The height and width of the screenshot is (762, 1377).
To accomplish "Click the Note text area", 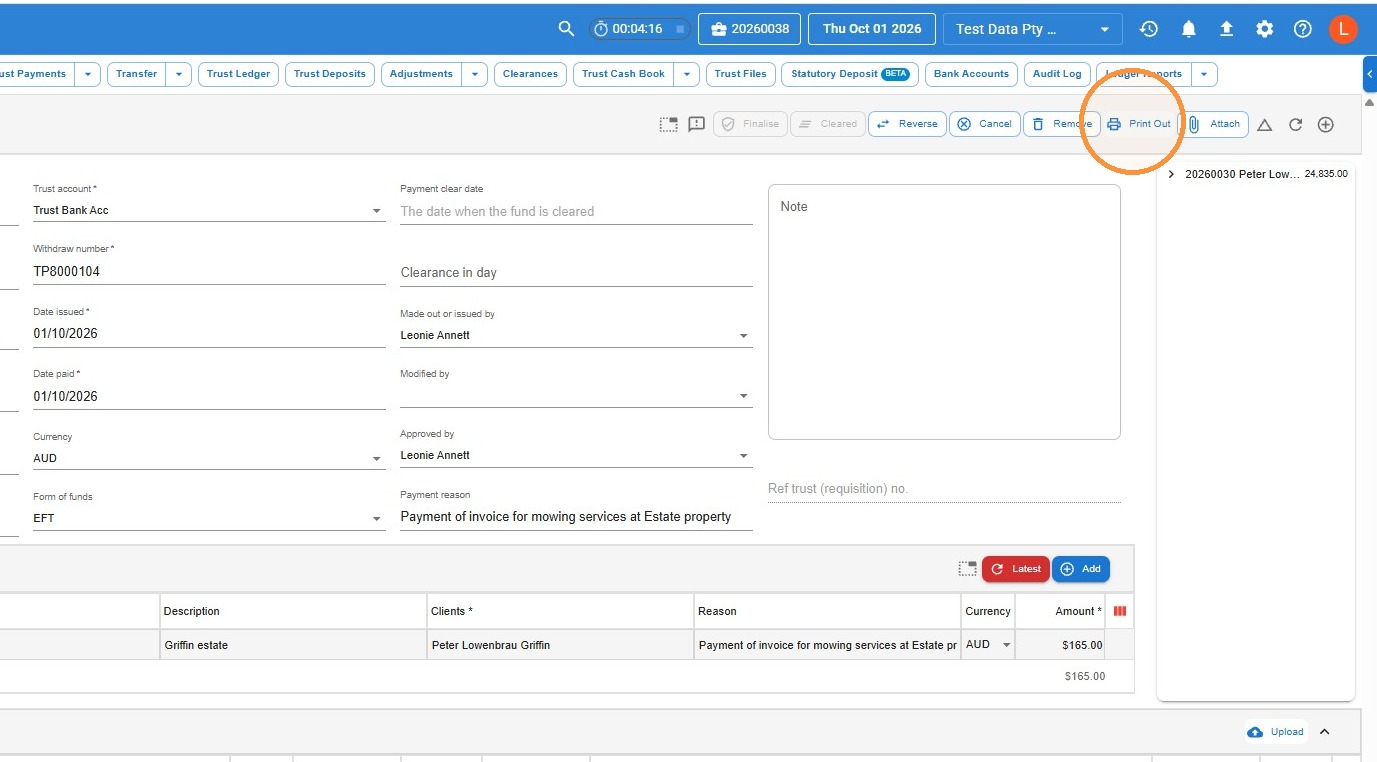I will [944, 312].
